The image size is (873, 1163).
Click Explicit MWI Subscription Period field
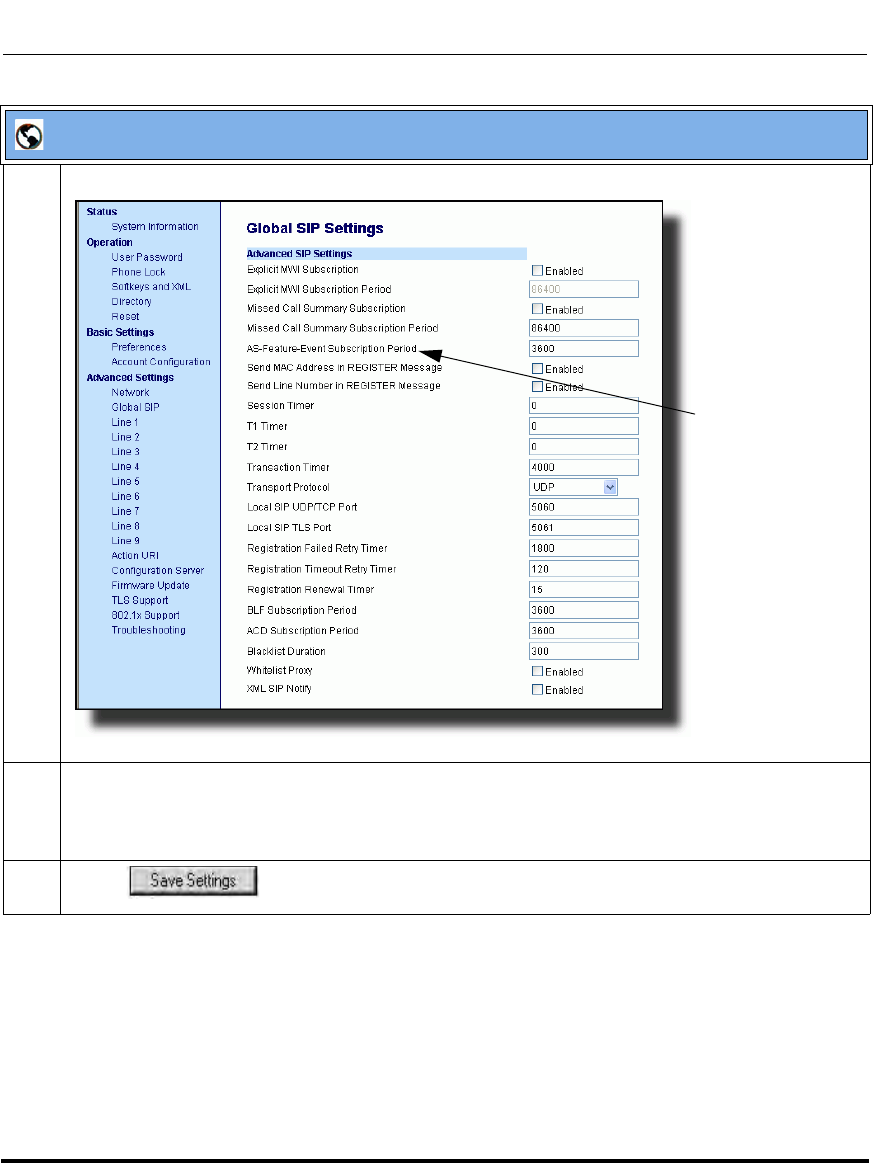[584, 289]
